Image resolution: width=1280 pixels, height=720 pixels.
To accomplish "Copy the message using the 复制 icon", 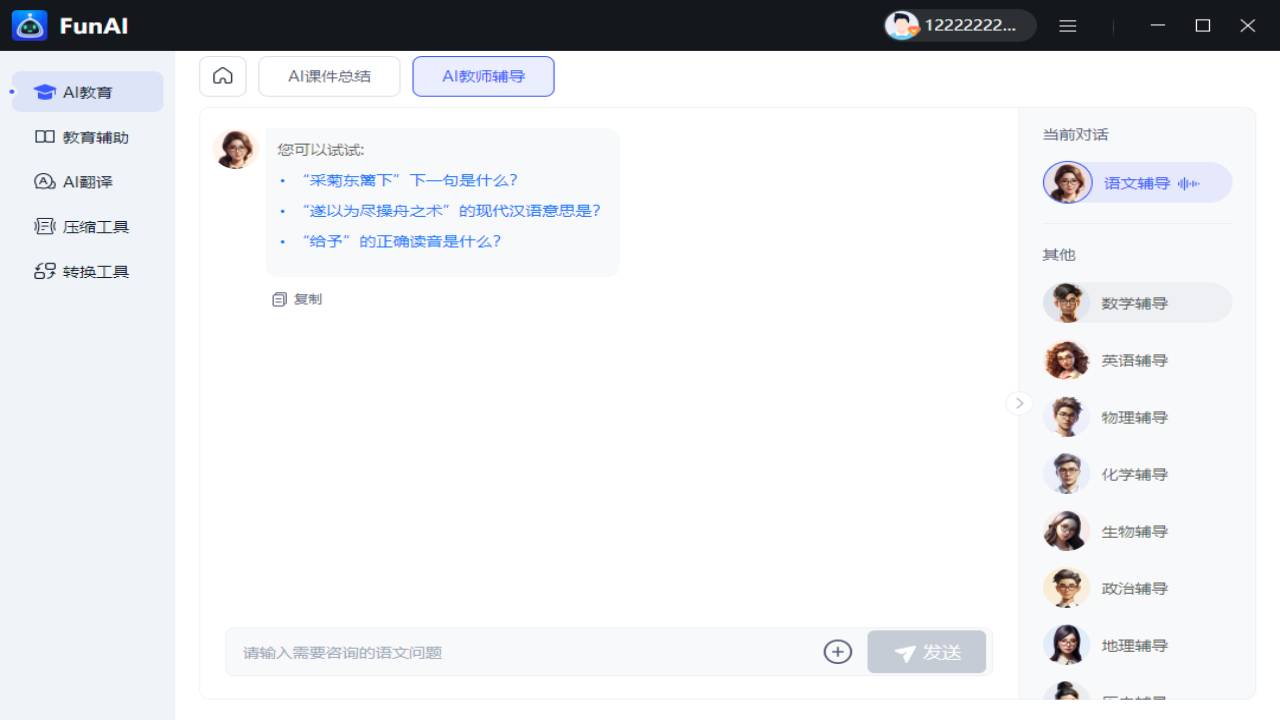I will (x=279, y=298).
